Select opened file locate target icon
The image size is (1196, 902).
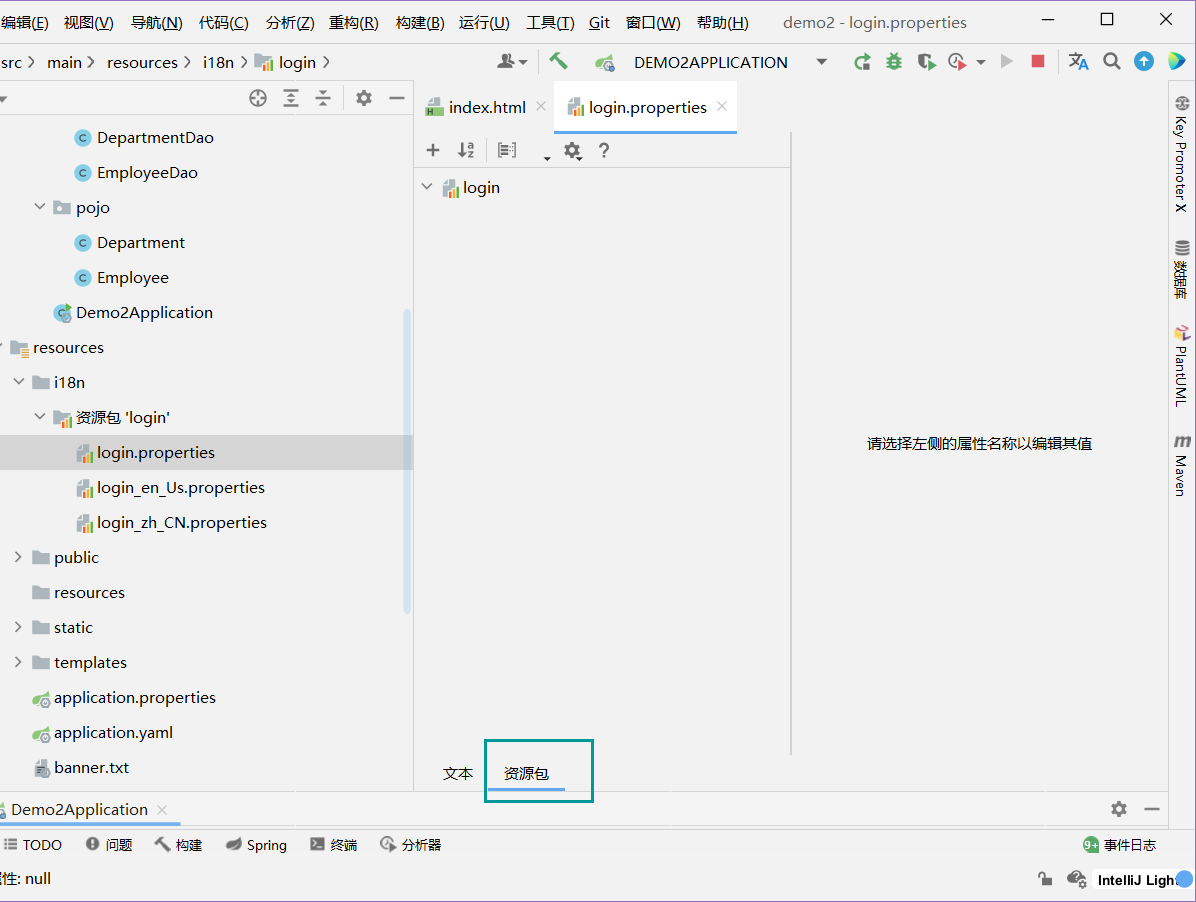click(258, 98)
